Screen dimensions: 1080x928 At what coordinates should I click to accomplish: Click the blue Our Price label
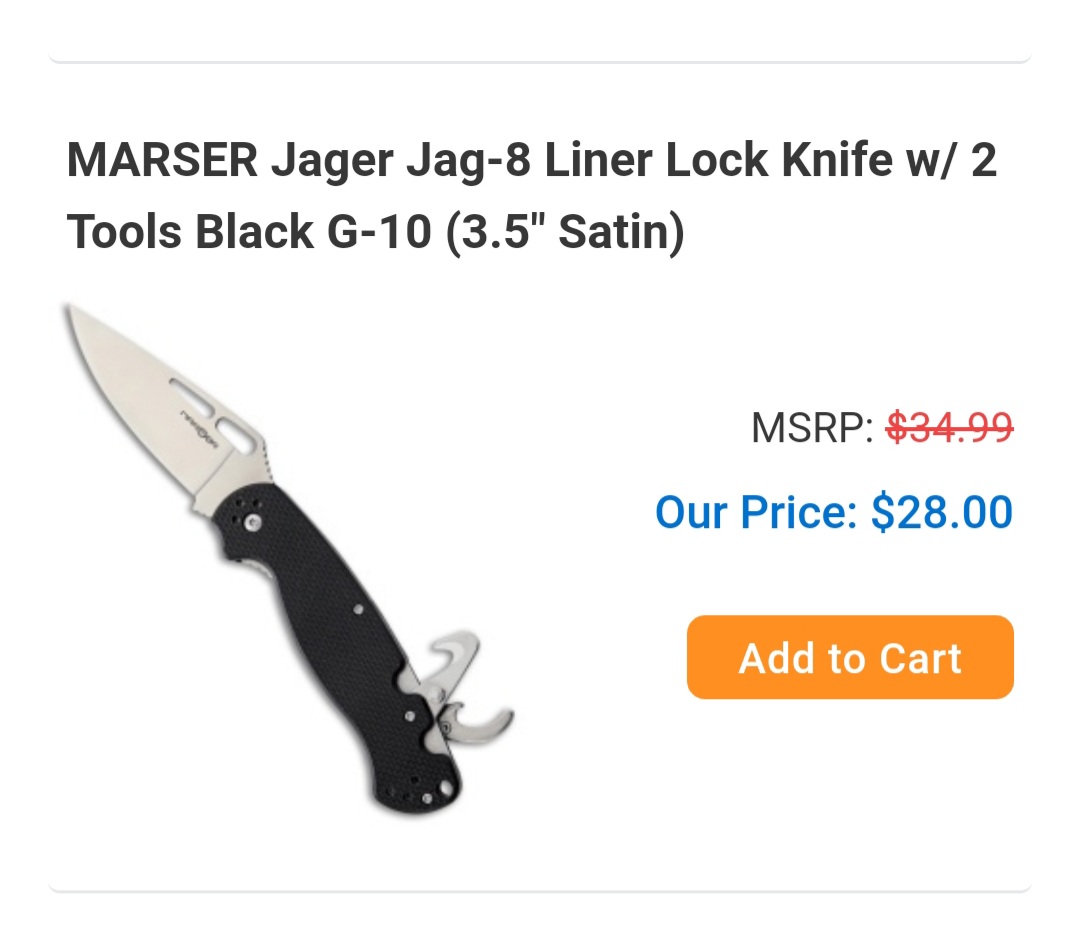[x=756, y=513]
